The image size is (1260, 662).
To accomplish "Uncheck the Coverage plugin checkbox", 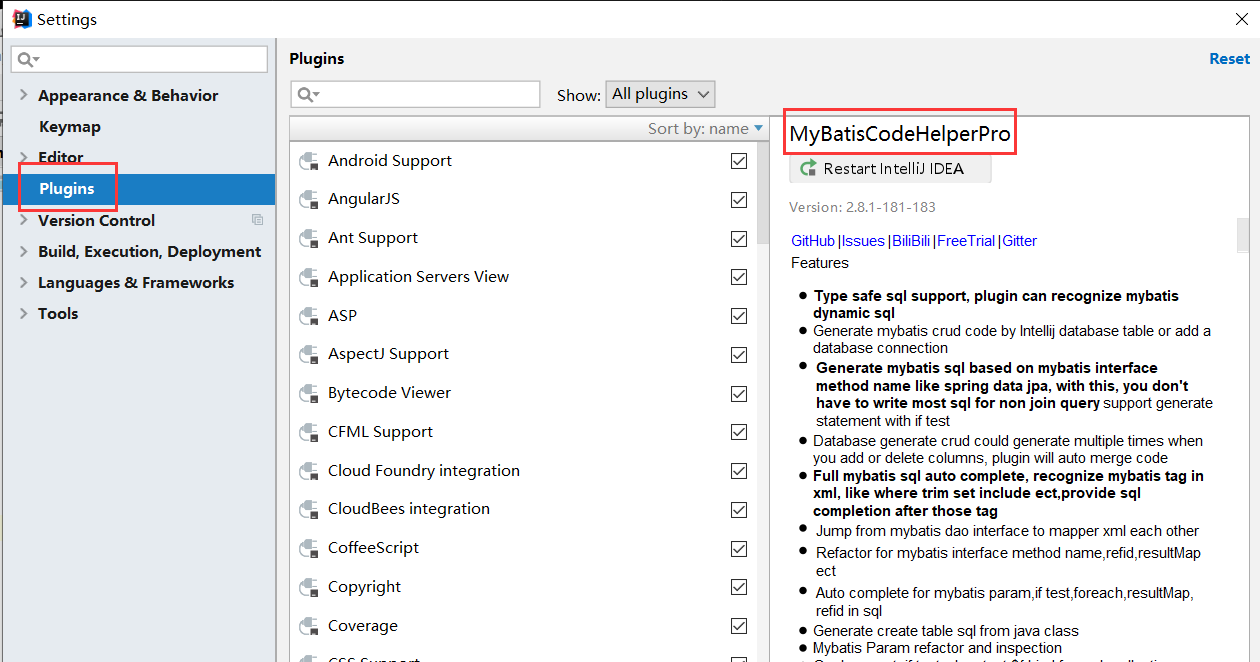I will pyautogui.click(x=739, y=626).
